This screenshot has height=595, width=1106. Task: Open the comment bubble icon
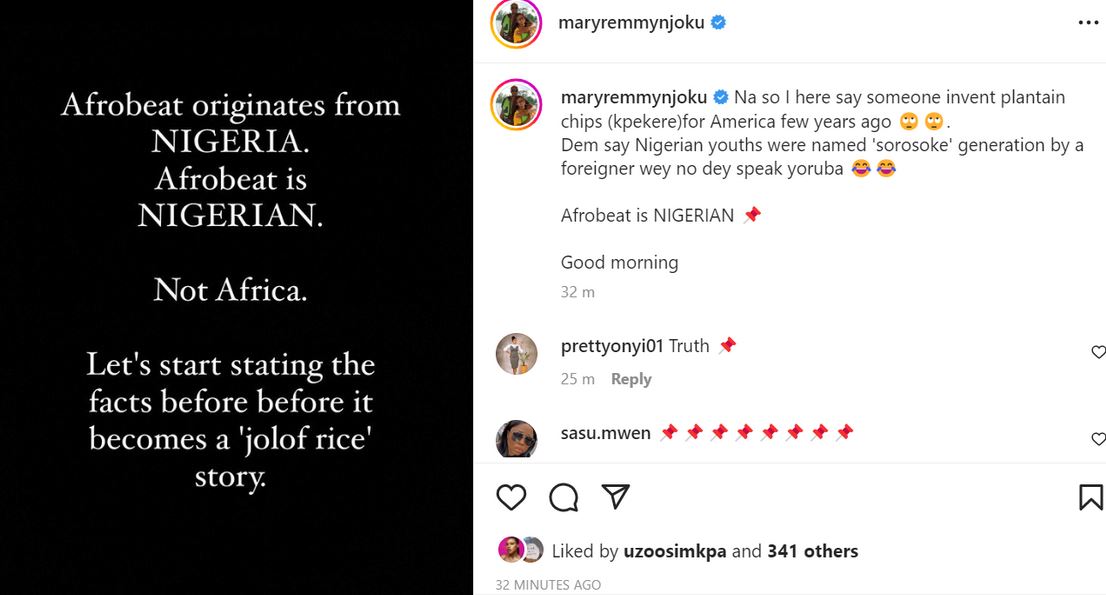(564, 497)
